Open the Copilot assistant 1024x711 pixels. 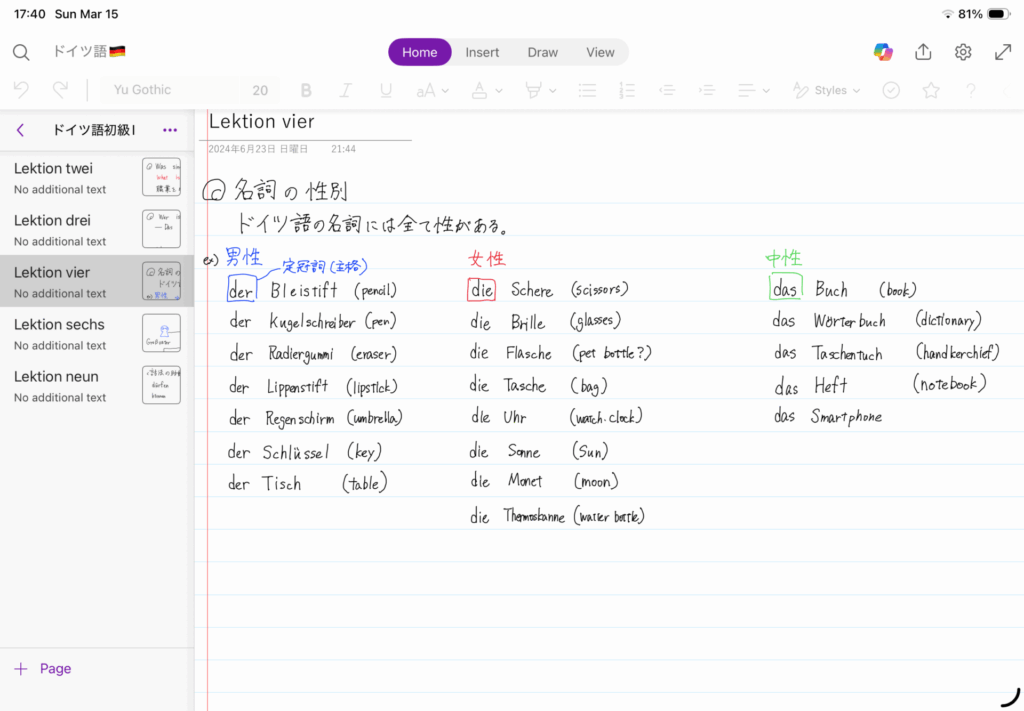click(883, 52)
